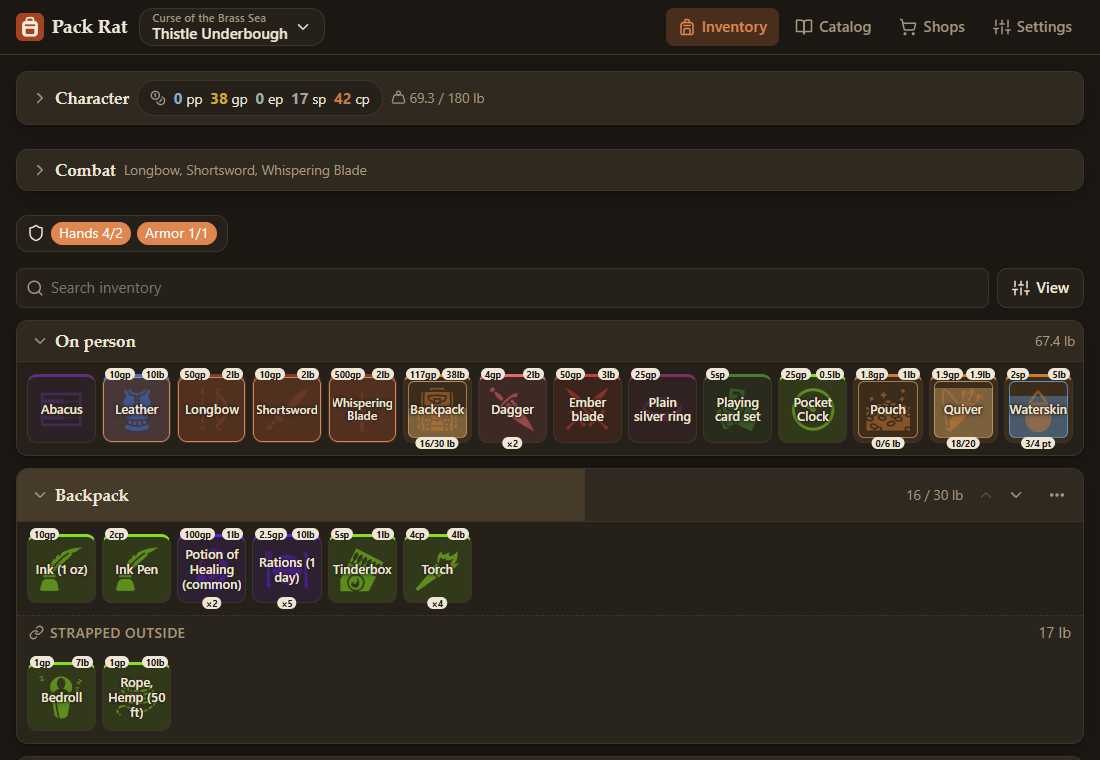The height and width of the screenshot is (760, 1100).
Task: Select the Leather armor tile
Action: pos(137,409)
